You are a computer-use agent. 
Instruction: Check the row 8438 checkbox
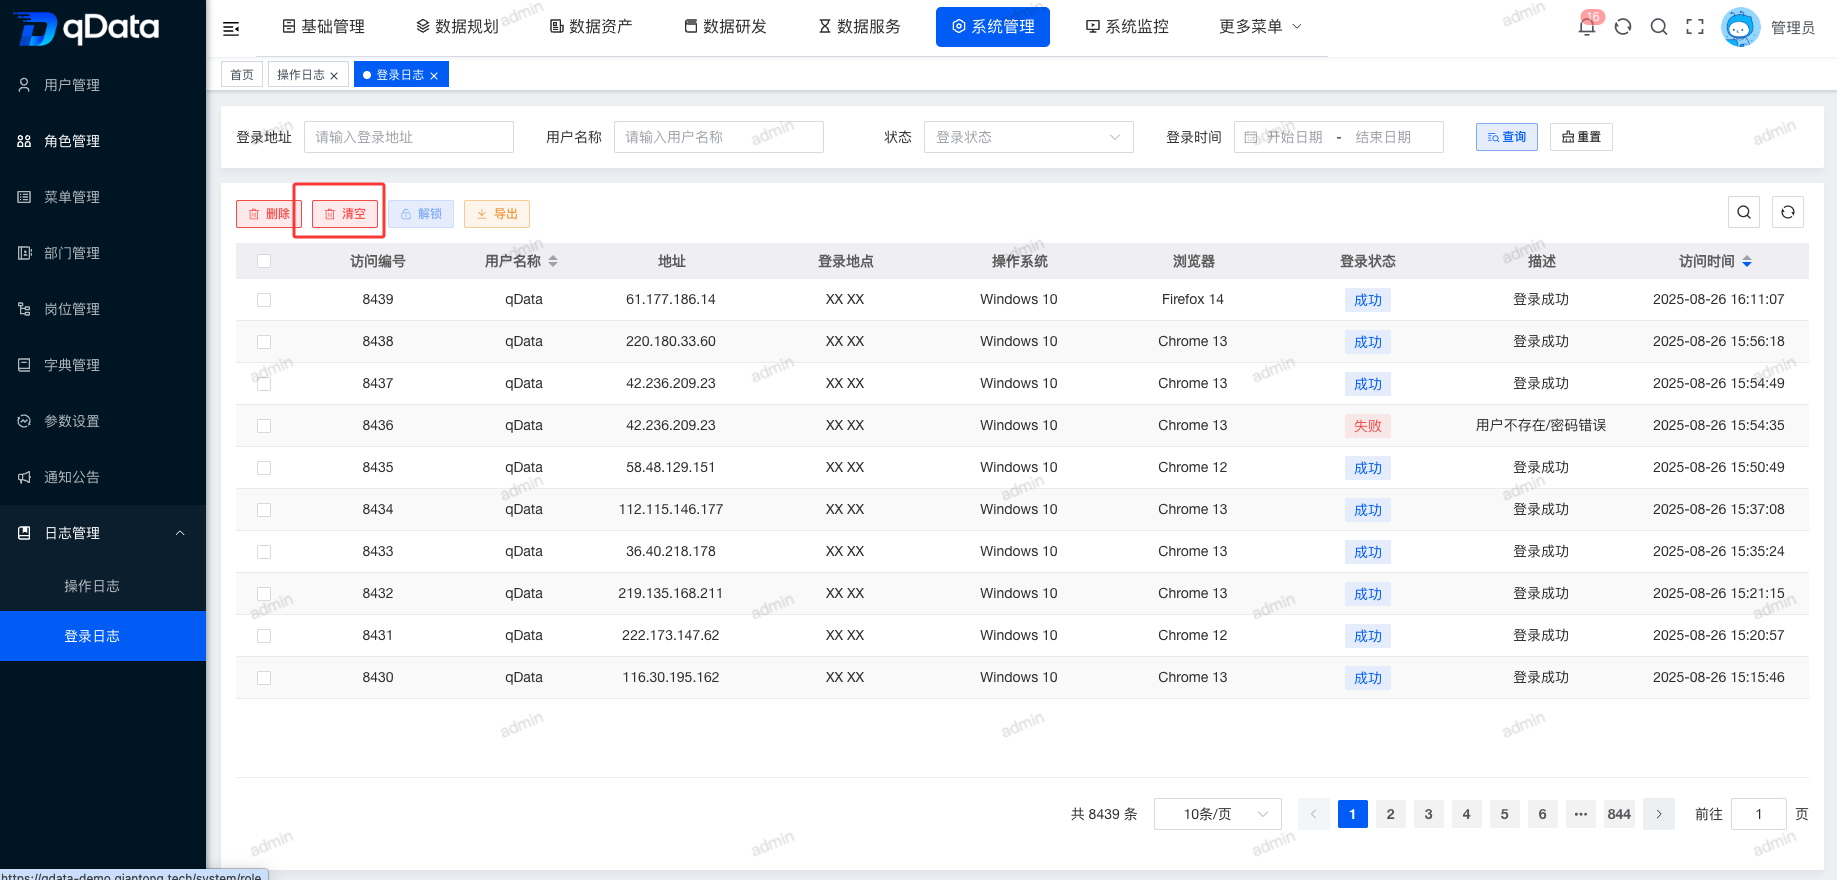pyautogui.click(x=264, y=342)
